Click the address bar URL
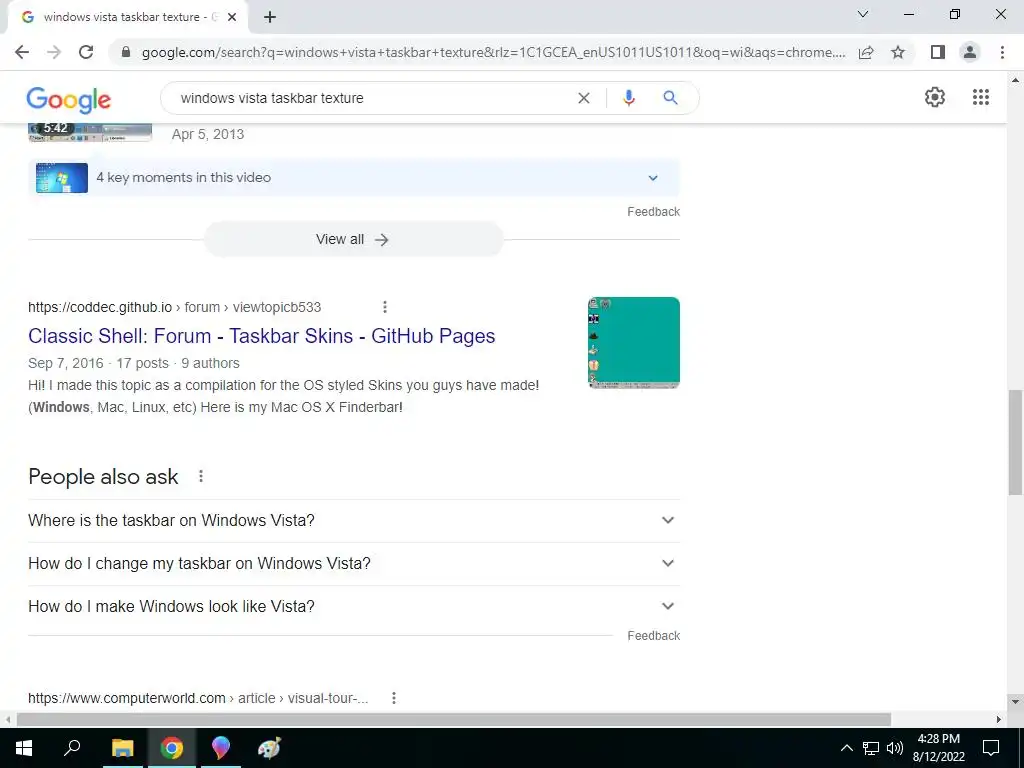This screenshot has height=768, width=1024. pos(493,52)
